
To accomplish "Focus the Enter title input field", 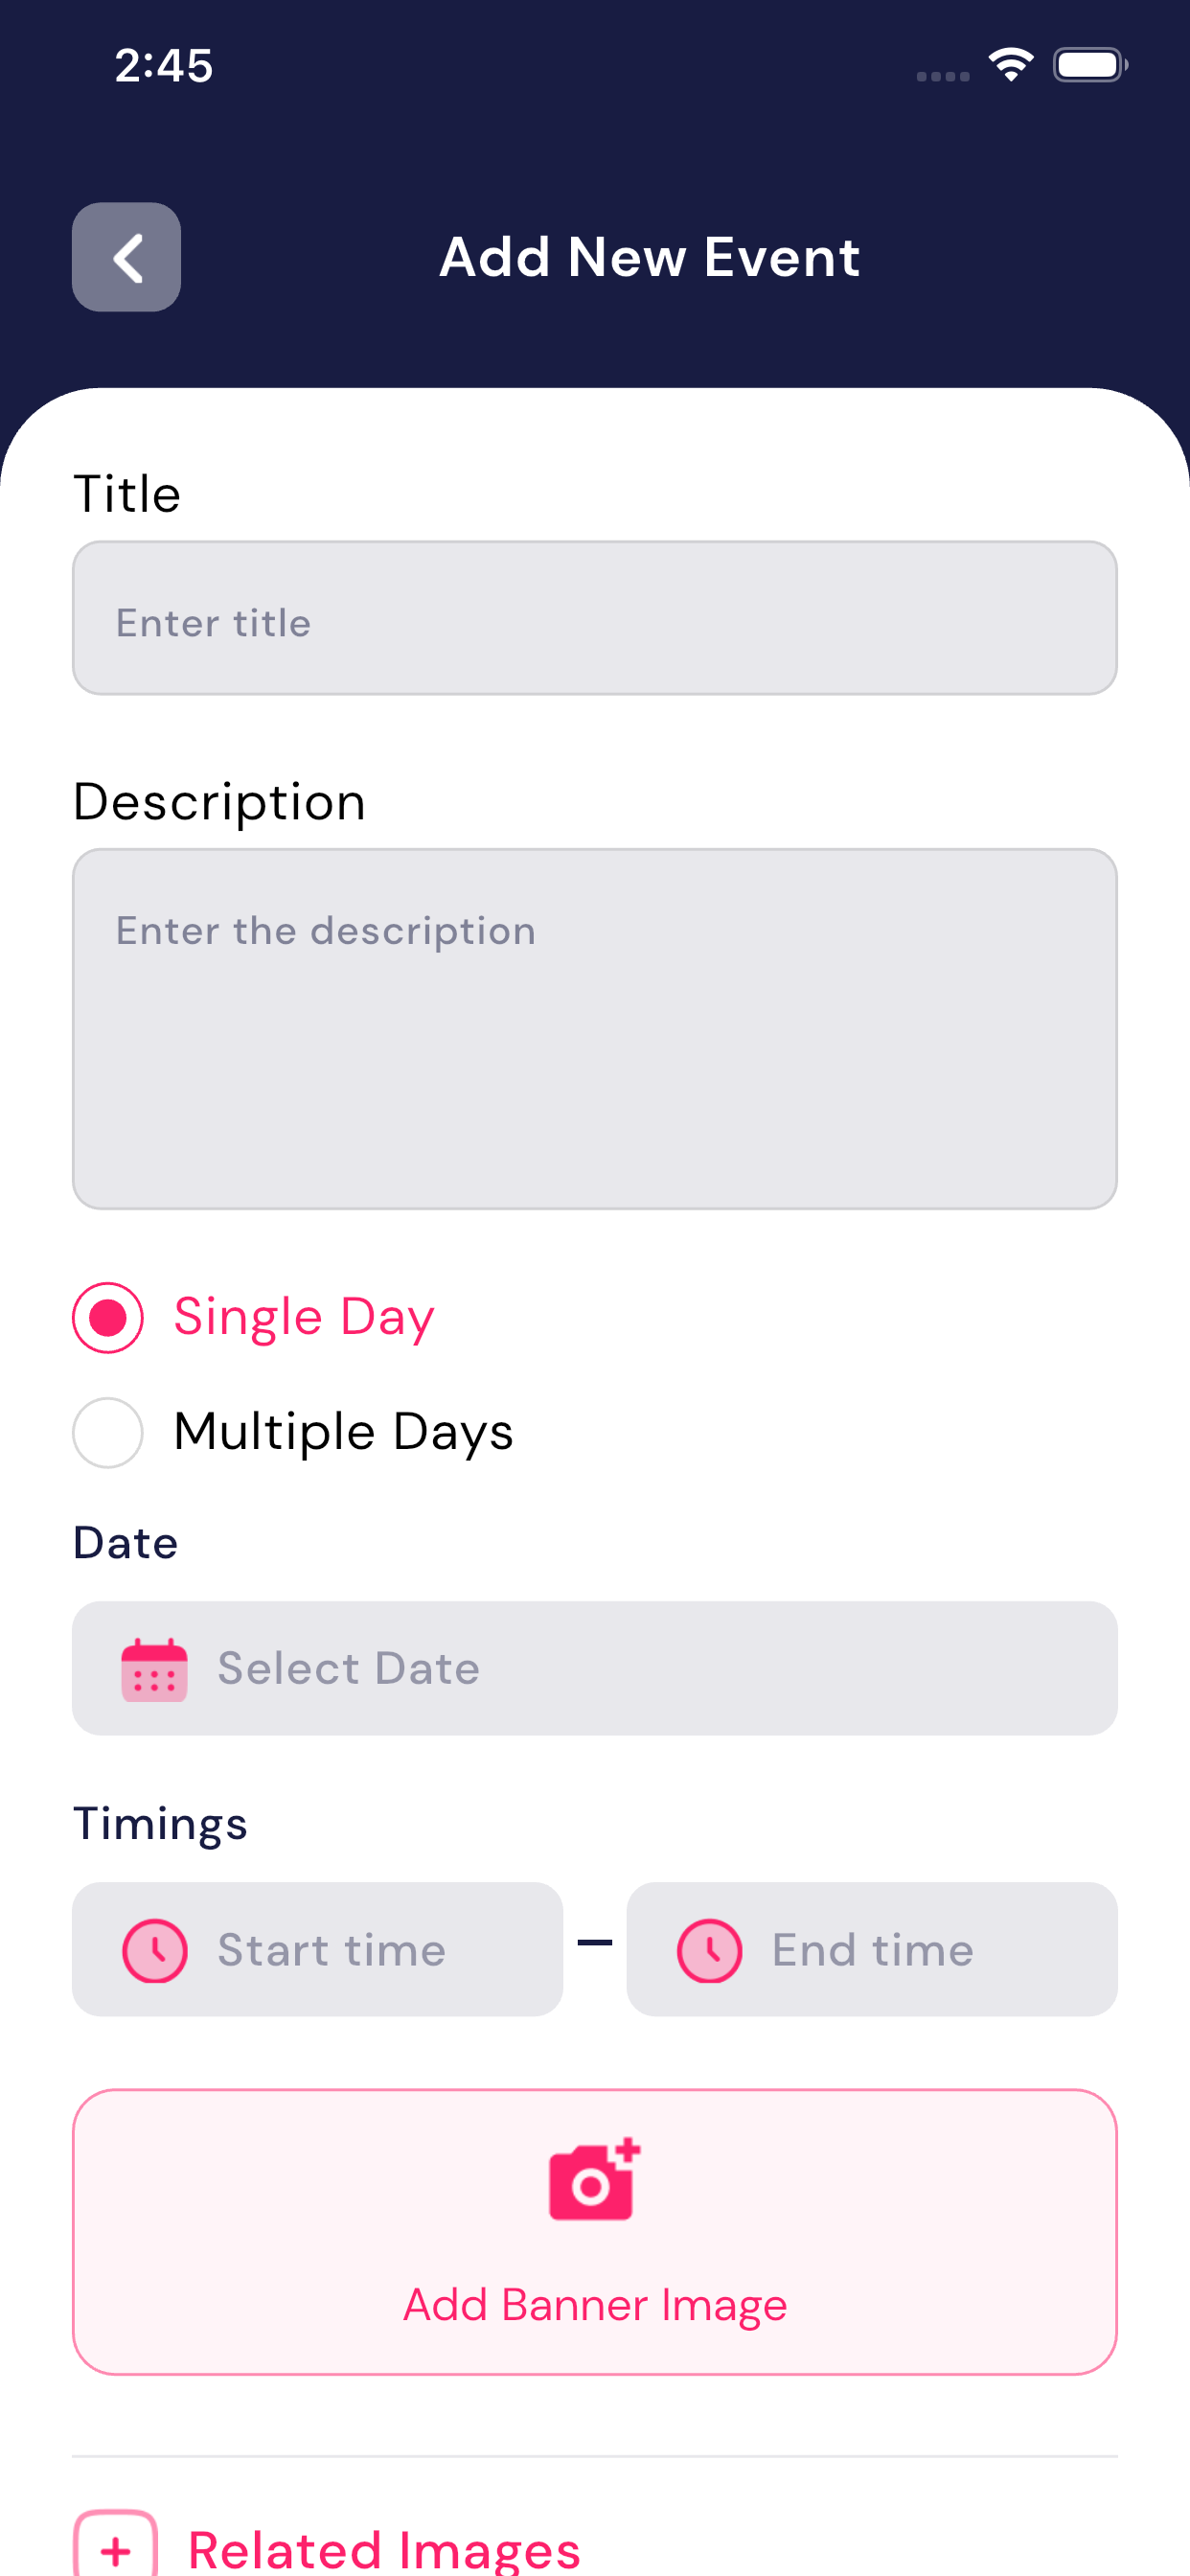I will (x=594, y=618).
